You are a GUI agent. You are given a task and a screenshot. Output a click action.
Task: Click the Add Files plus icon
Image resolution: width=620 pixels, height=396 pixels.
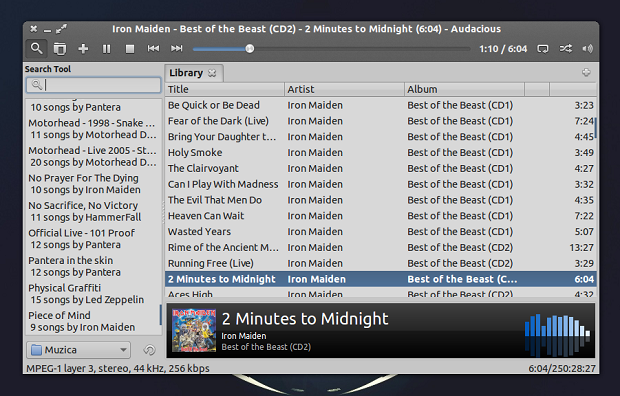tap(83, 49)
